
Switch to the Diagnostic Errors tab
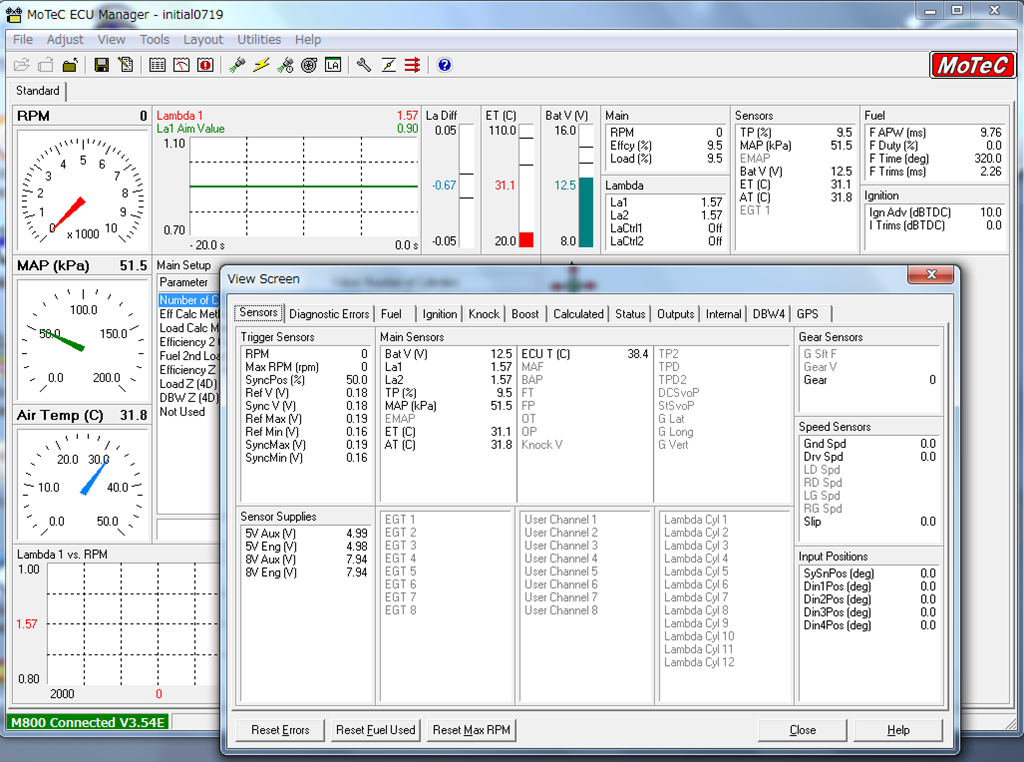[329, 314]
